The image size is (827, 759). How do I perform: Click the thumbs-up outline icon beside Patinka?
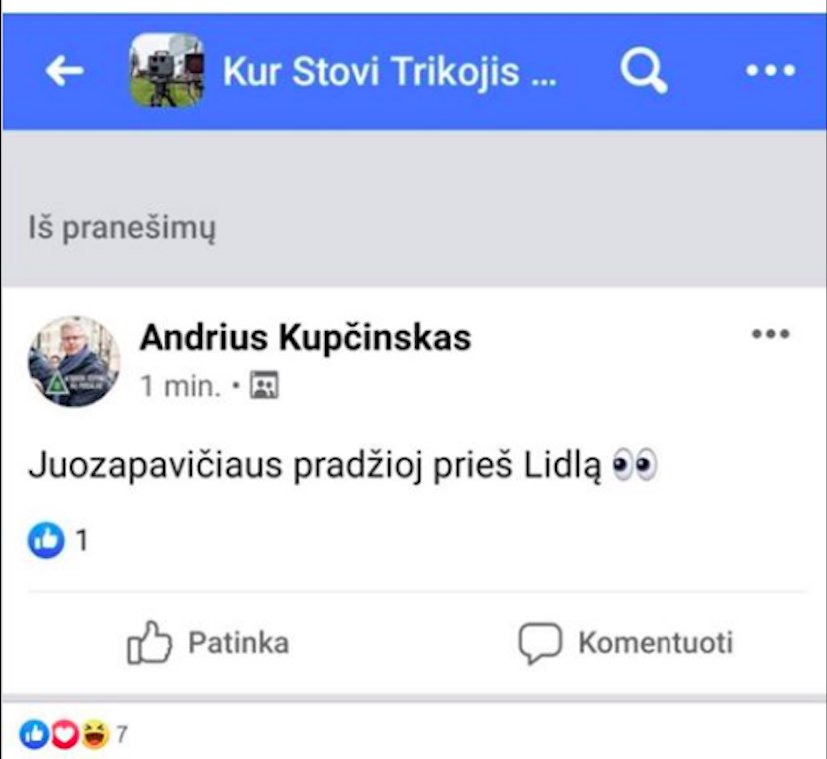pyautogui.click(x=149, y=642)
